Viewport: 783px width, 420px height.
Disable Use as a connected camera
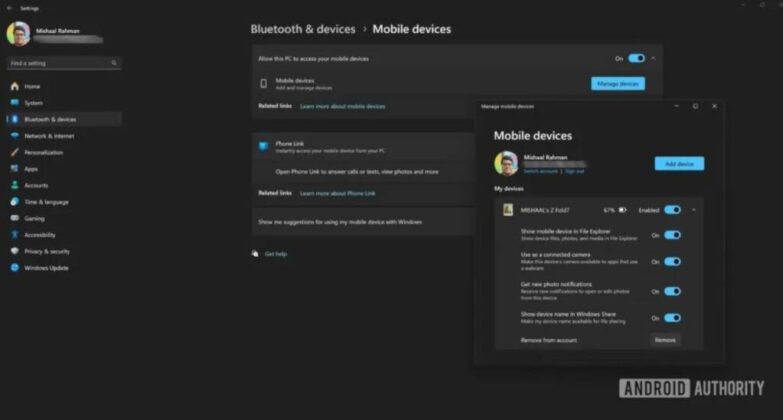pos(673,262)
